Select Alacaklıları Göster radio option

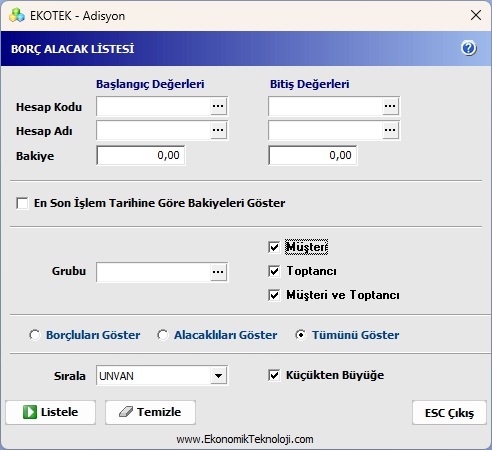tap(163, 335)
